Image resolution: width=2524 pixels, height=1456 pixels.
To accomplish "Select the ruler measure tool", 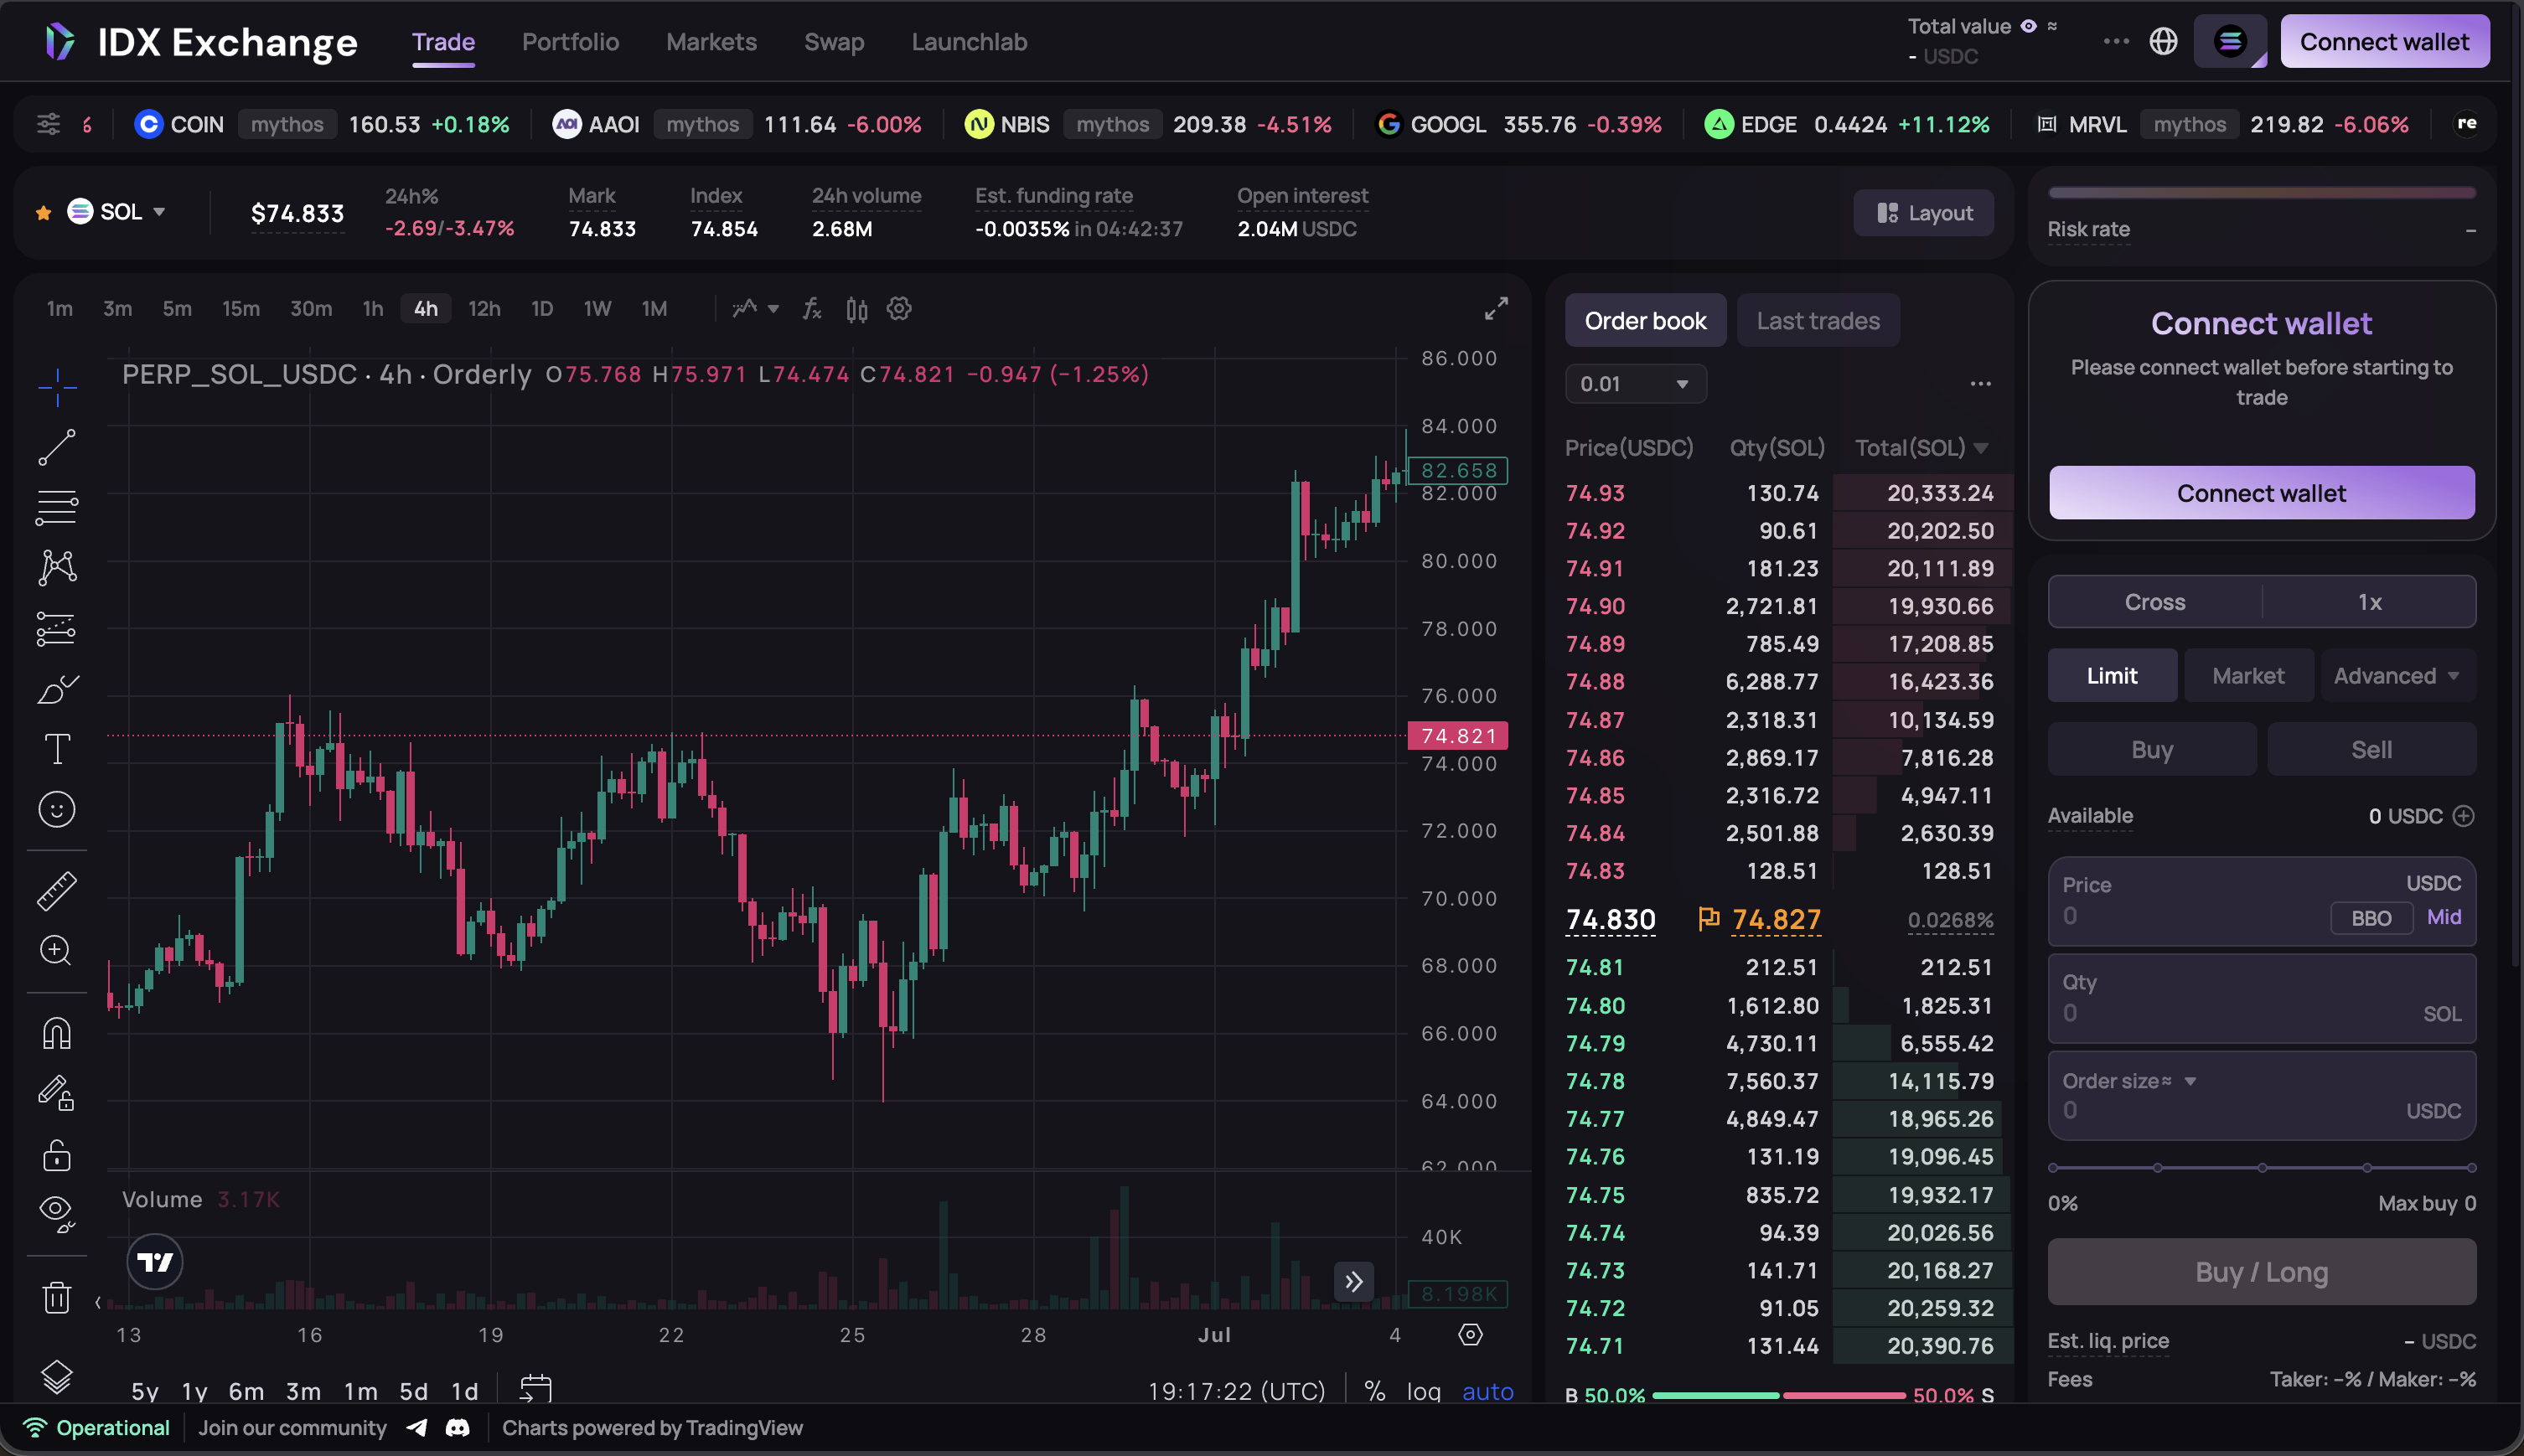I will (x=57, y=890).
